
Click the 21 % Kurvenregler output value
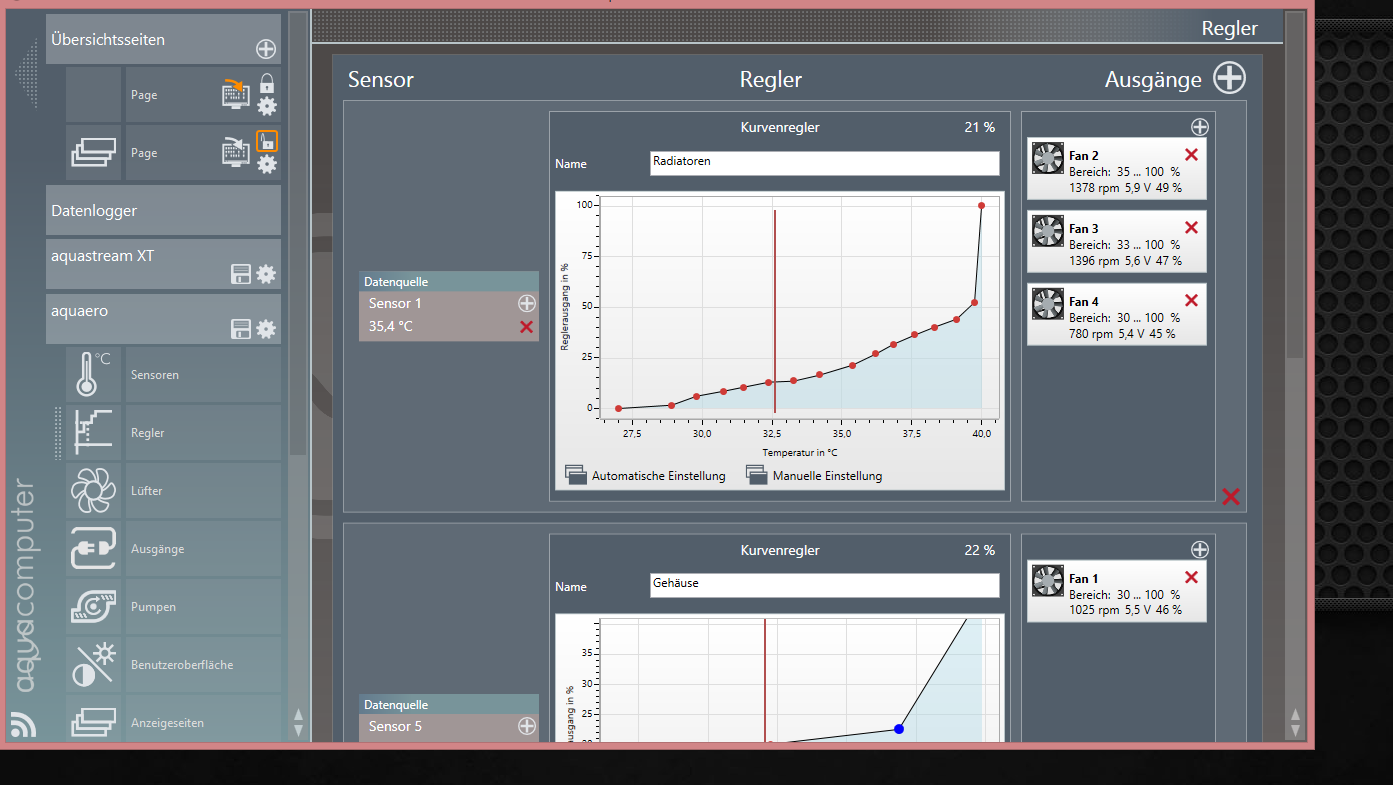click(x=980, y=127)
